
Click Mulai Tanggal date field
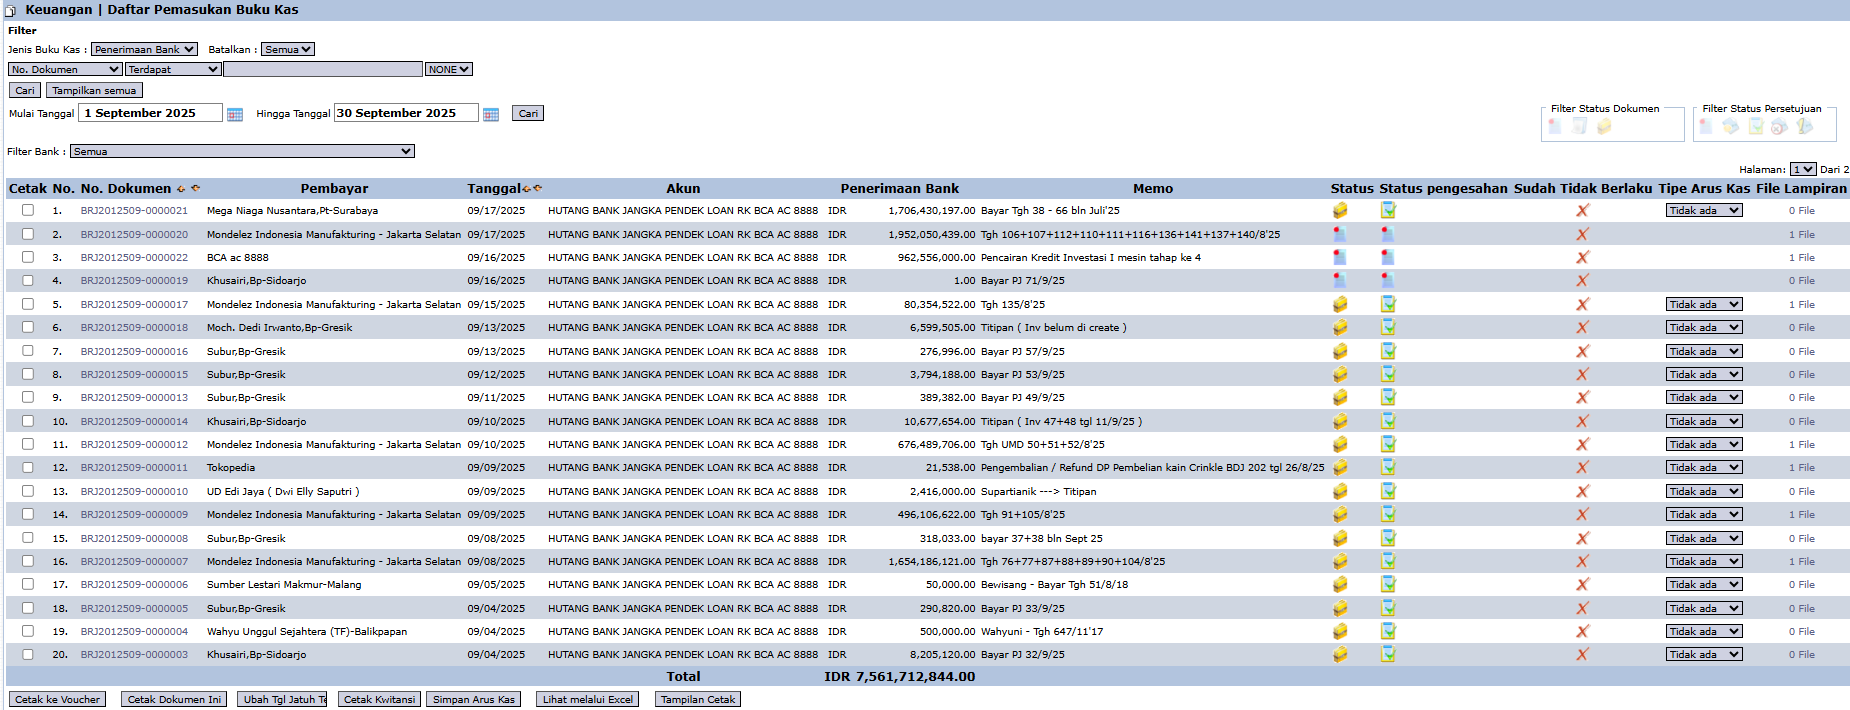[x=150, y=113]
